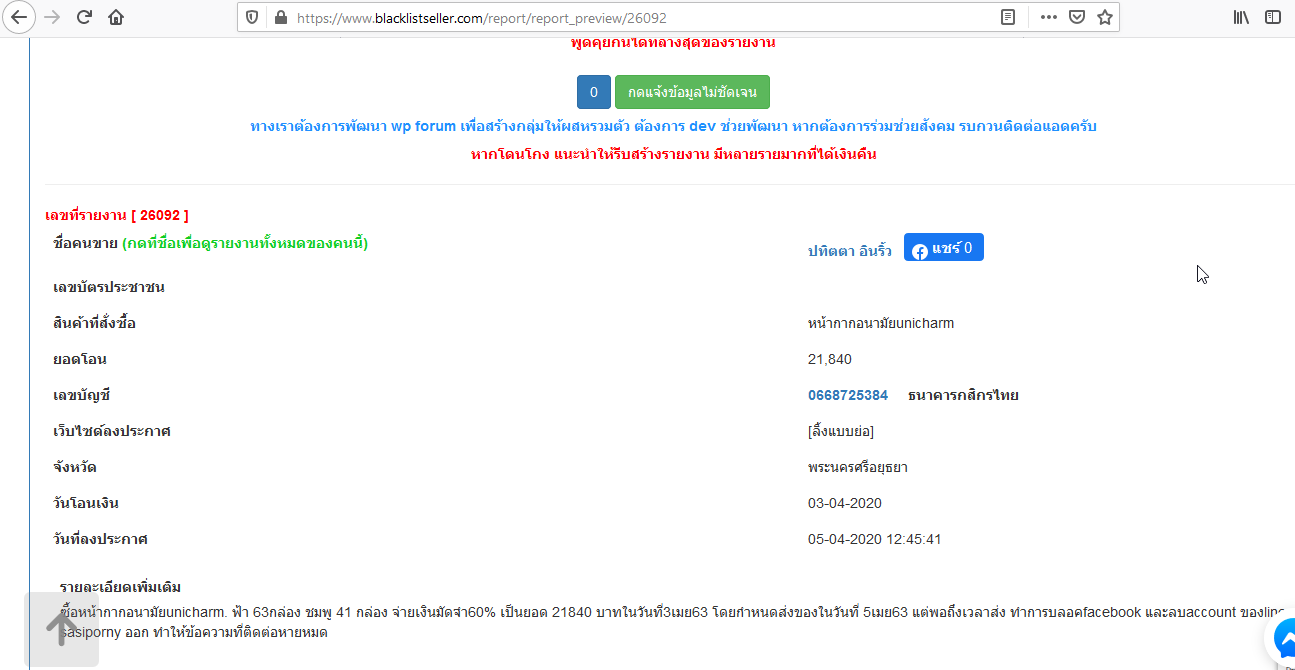The height and width of the screenshot is (670, 1295).
Task: Click red advice text หากโดนโกง
Action: click(674, 154)
